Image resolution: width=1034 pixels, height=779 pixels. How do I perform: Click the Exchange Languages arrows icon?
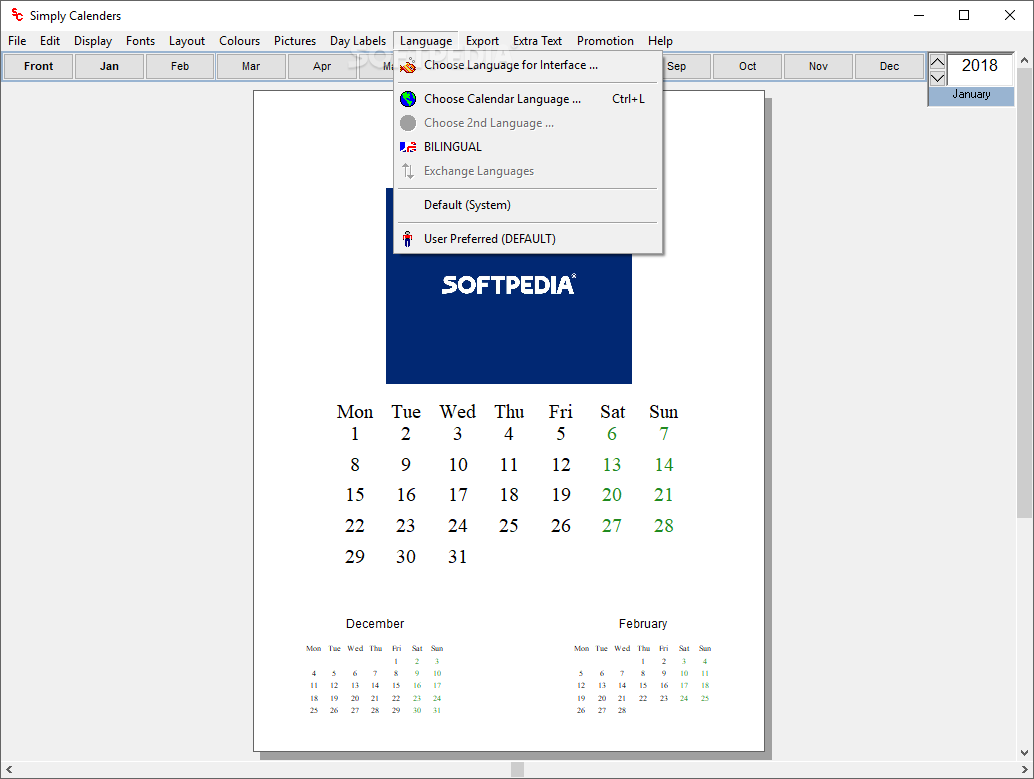click(408, 171)
